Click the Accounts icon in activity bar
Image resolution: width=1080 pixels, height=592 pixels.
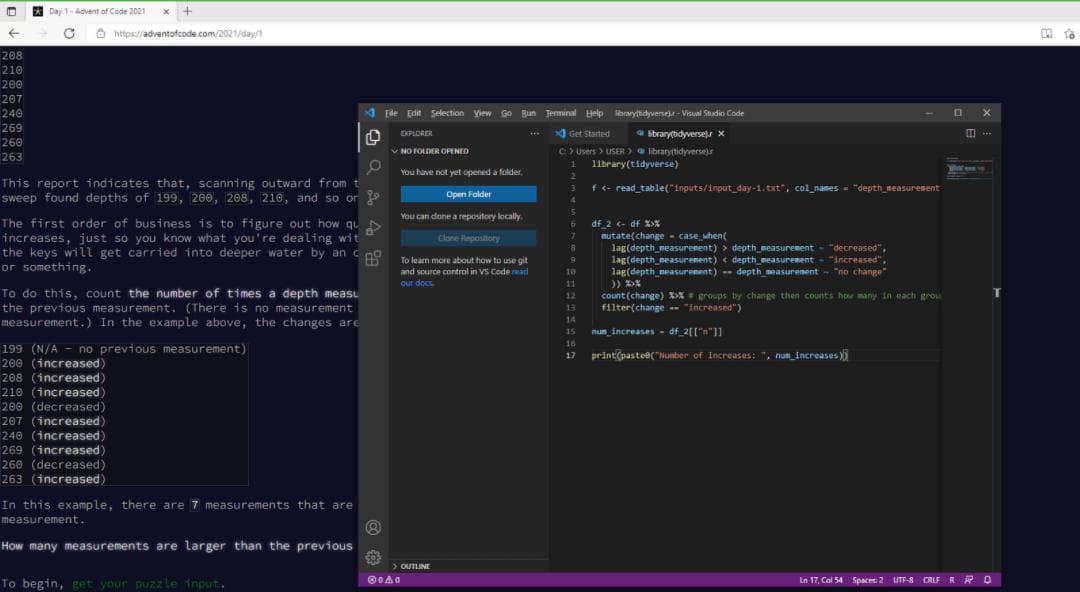click(373, 527)
